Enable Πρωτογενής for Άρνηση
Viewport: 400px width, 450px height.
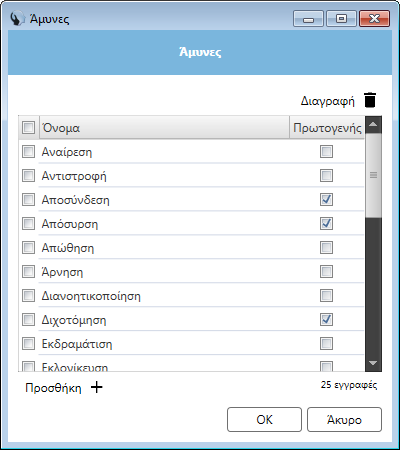coord(326,272)
